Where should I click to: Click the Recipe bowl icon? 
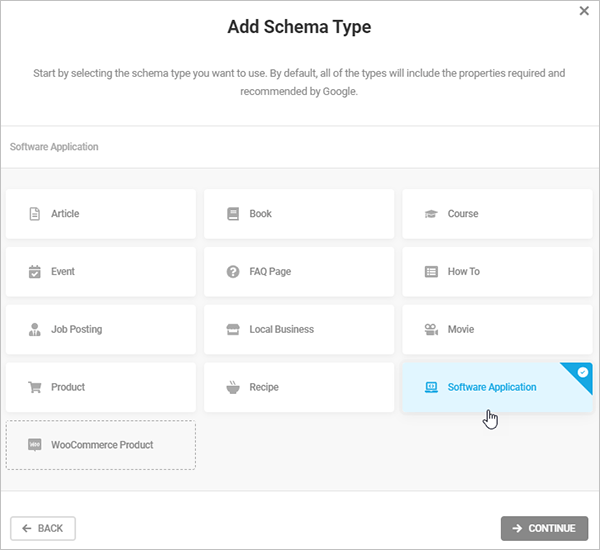tap(233, 387)
